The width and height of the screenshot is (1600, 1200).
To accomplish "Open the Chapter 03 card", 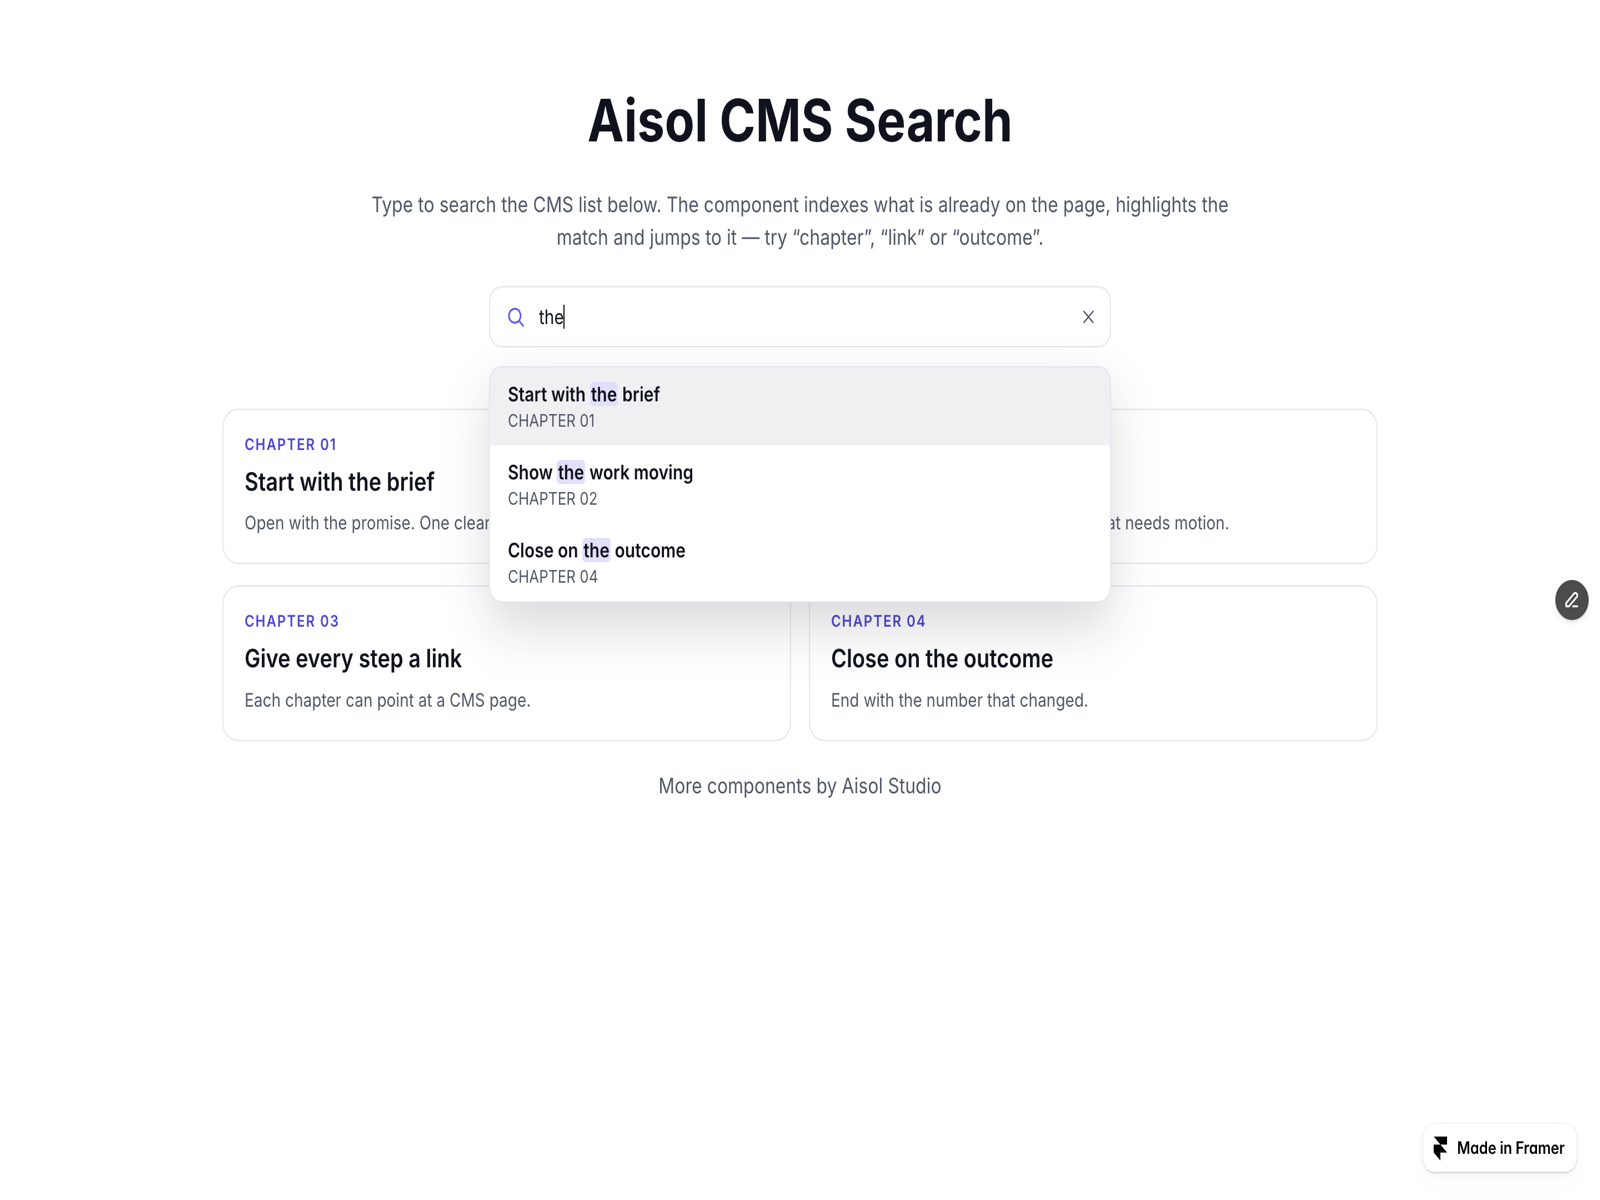I will (x=506, y=663).
